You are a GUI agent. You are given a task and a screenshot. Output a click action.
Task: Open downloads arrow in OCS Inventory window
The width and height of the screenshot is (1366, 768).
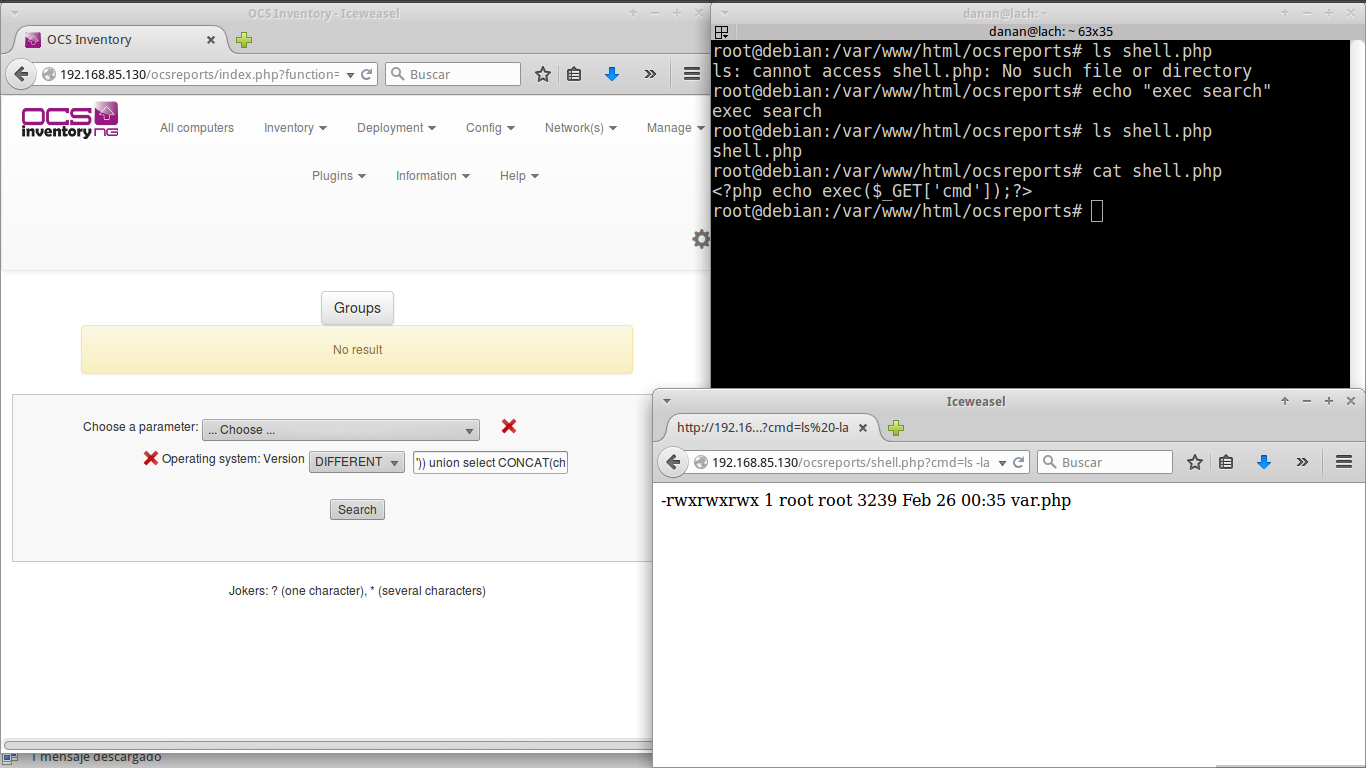coord(612,74)
